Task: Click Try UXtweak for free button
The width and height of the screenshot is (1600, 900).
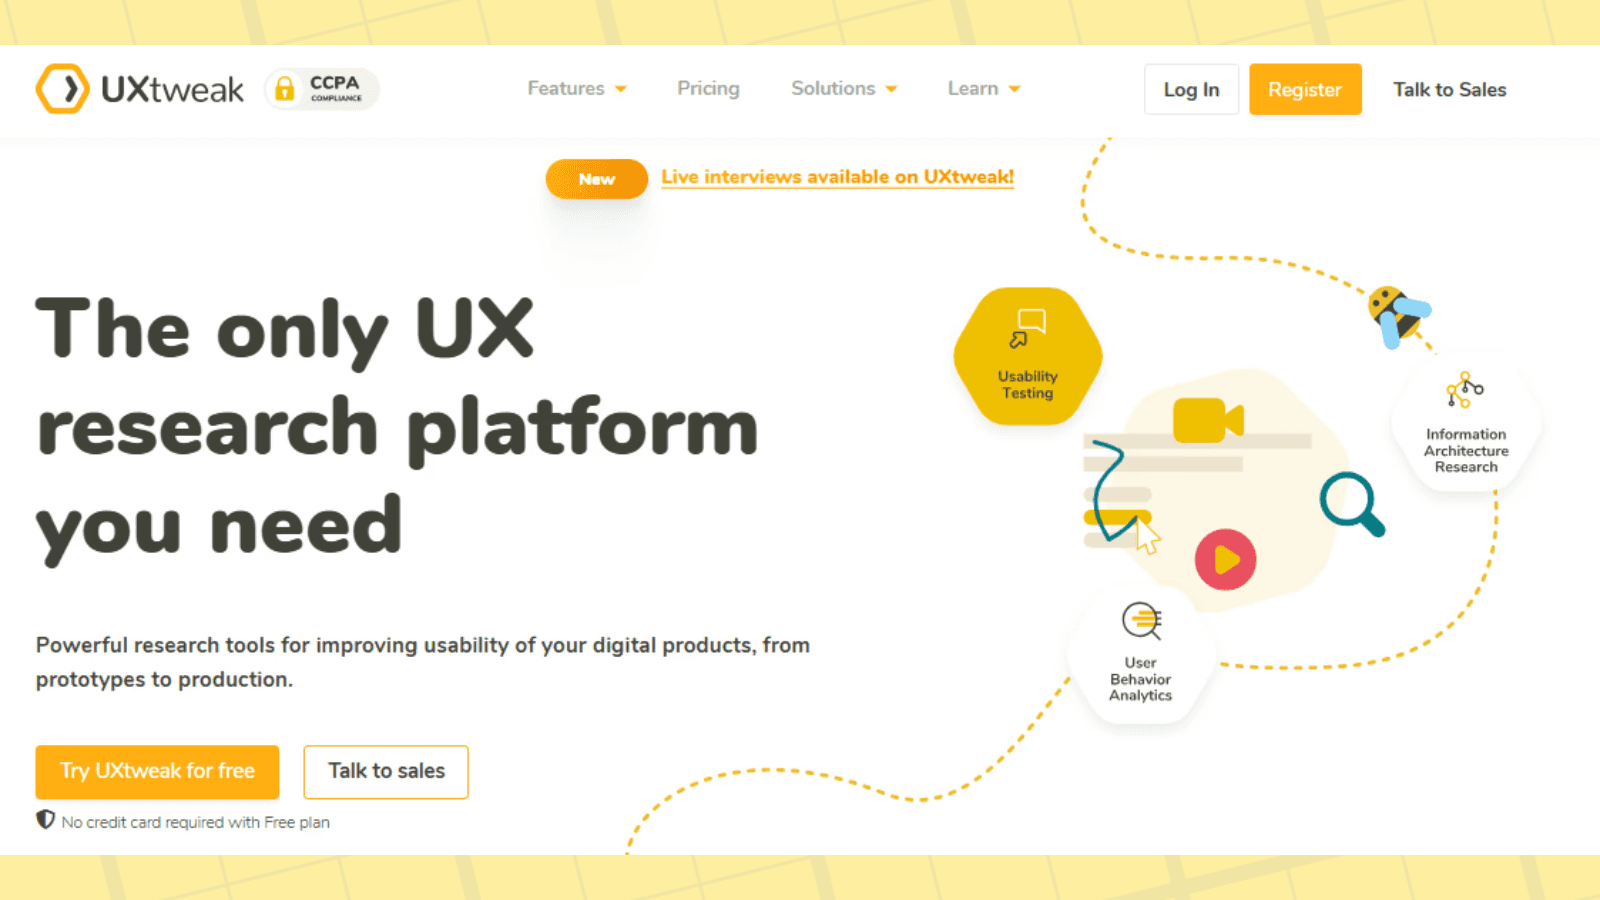Action: click(157, 771)
